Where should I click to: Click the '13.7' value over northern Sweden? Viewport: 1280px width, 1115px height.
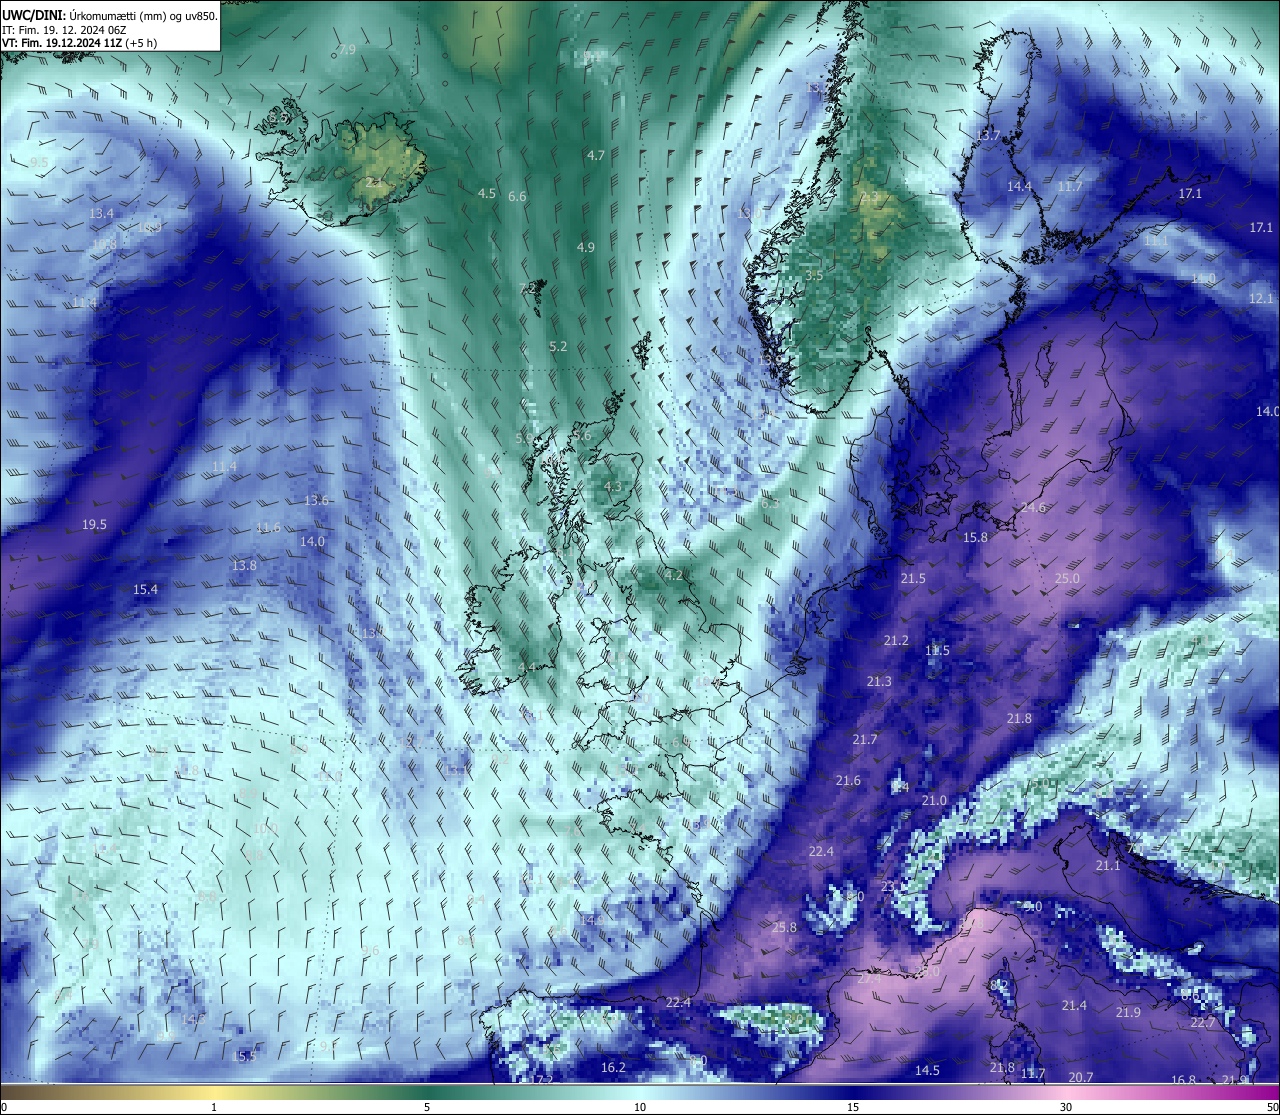988,135
